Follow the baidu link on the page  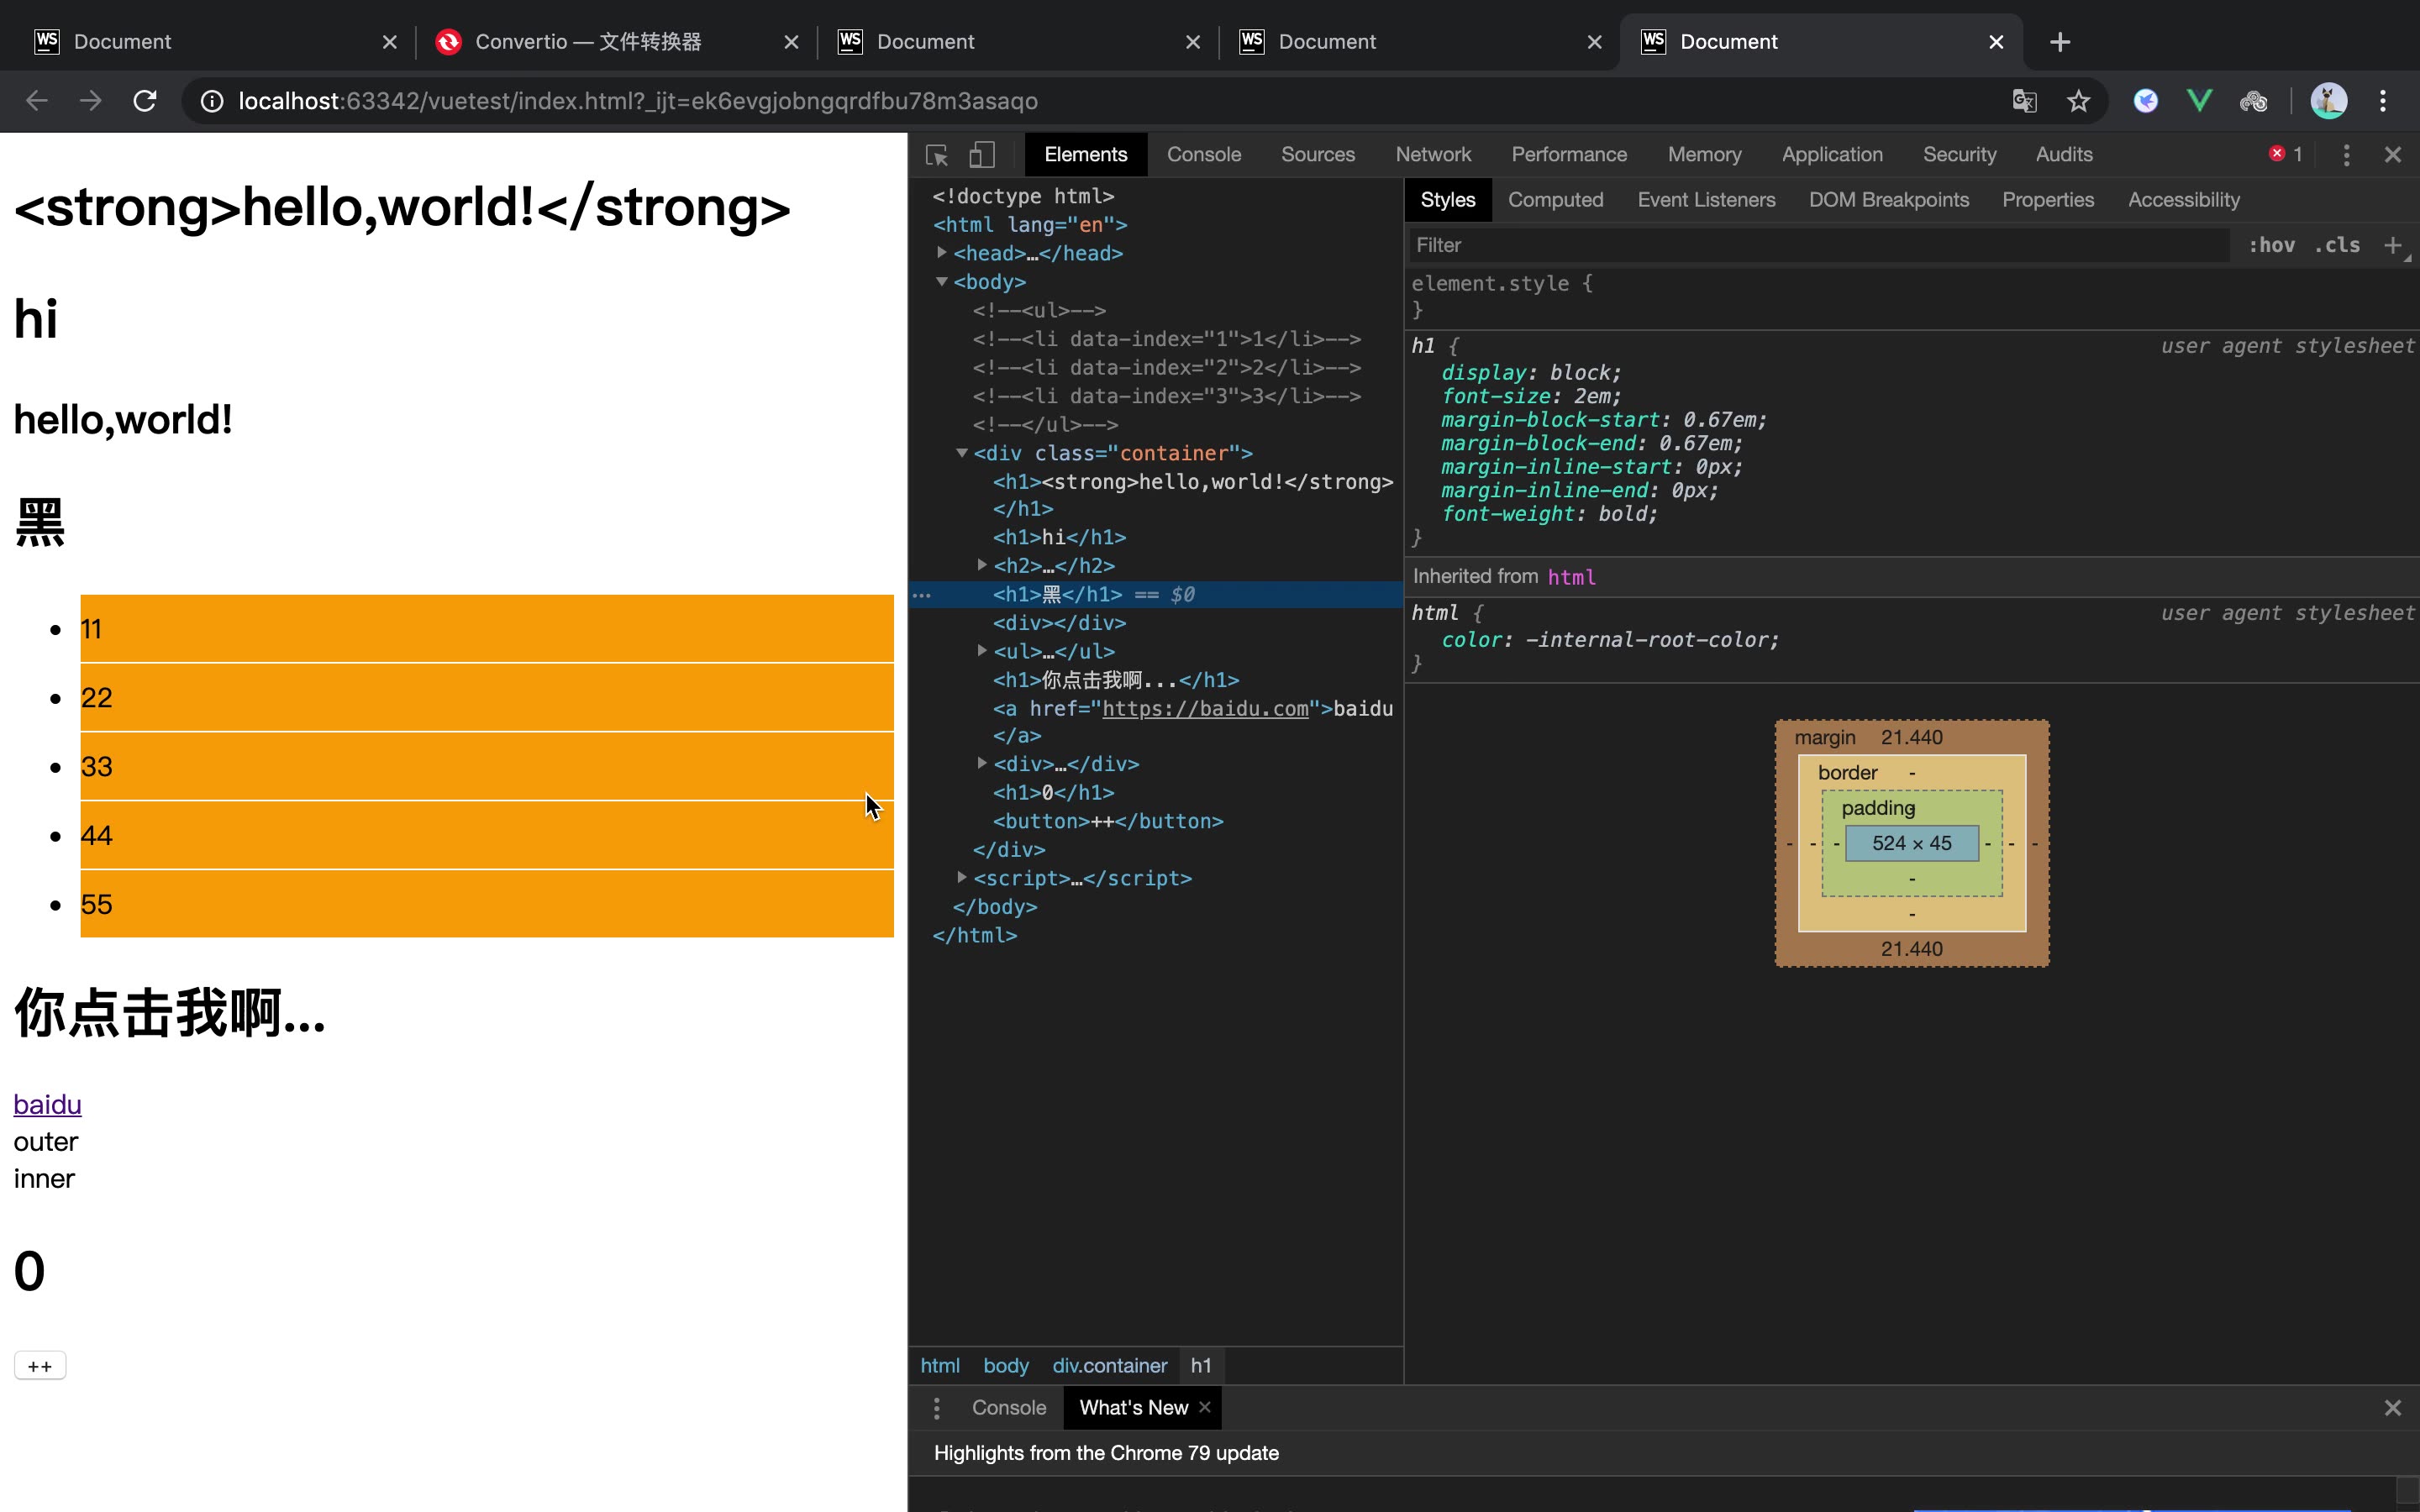(47, 1104)
